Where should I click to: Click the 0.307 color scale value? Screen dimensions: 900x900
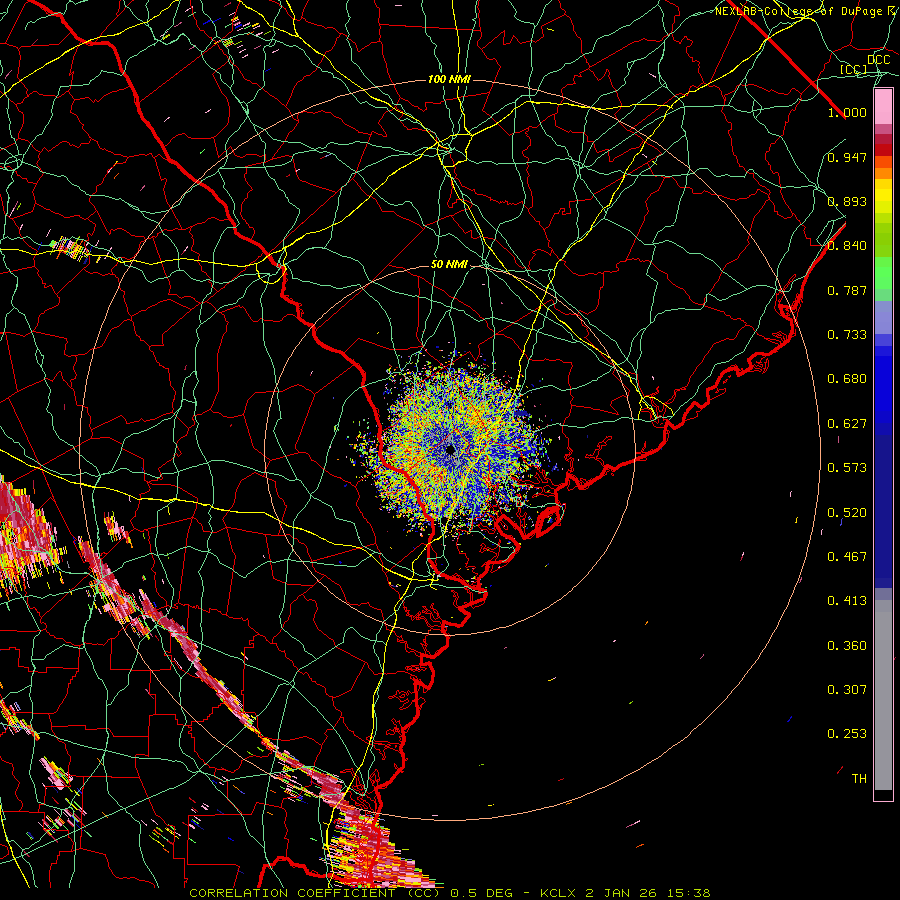(x=847, y=689)
